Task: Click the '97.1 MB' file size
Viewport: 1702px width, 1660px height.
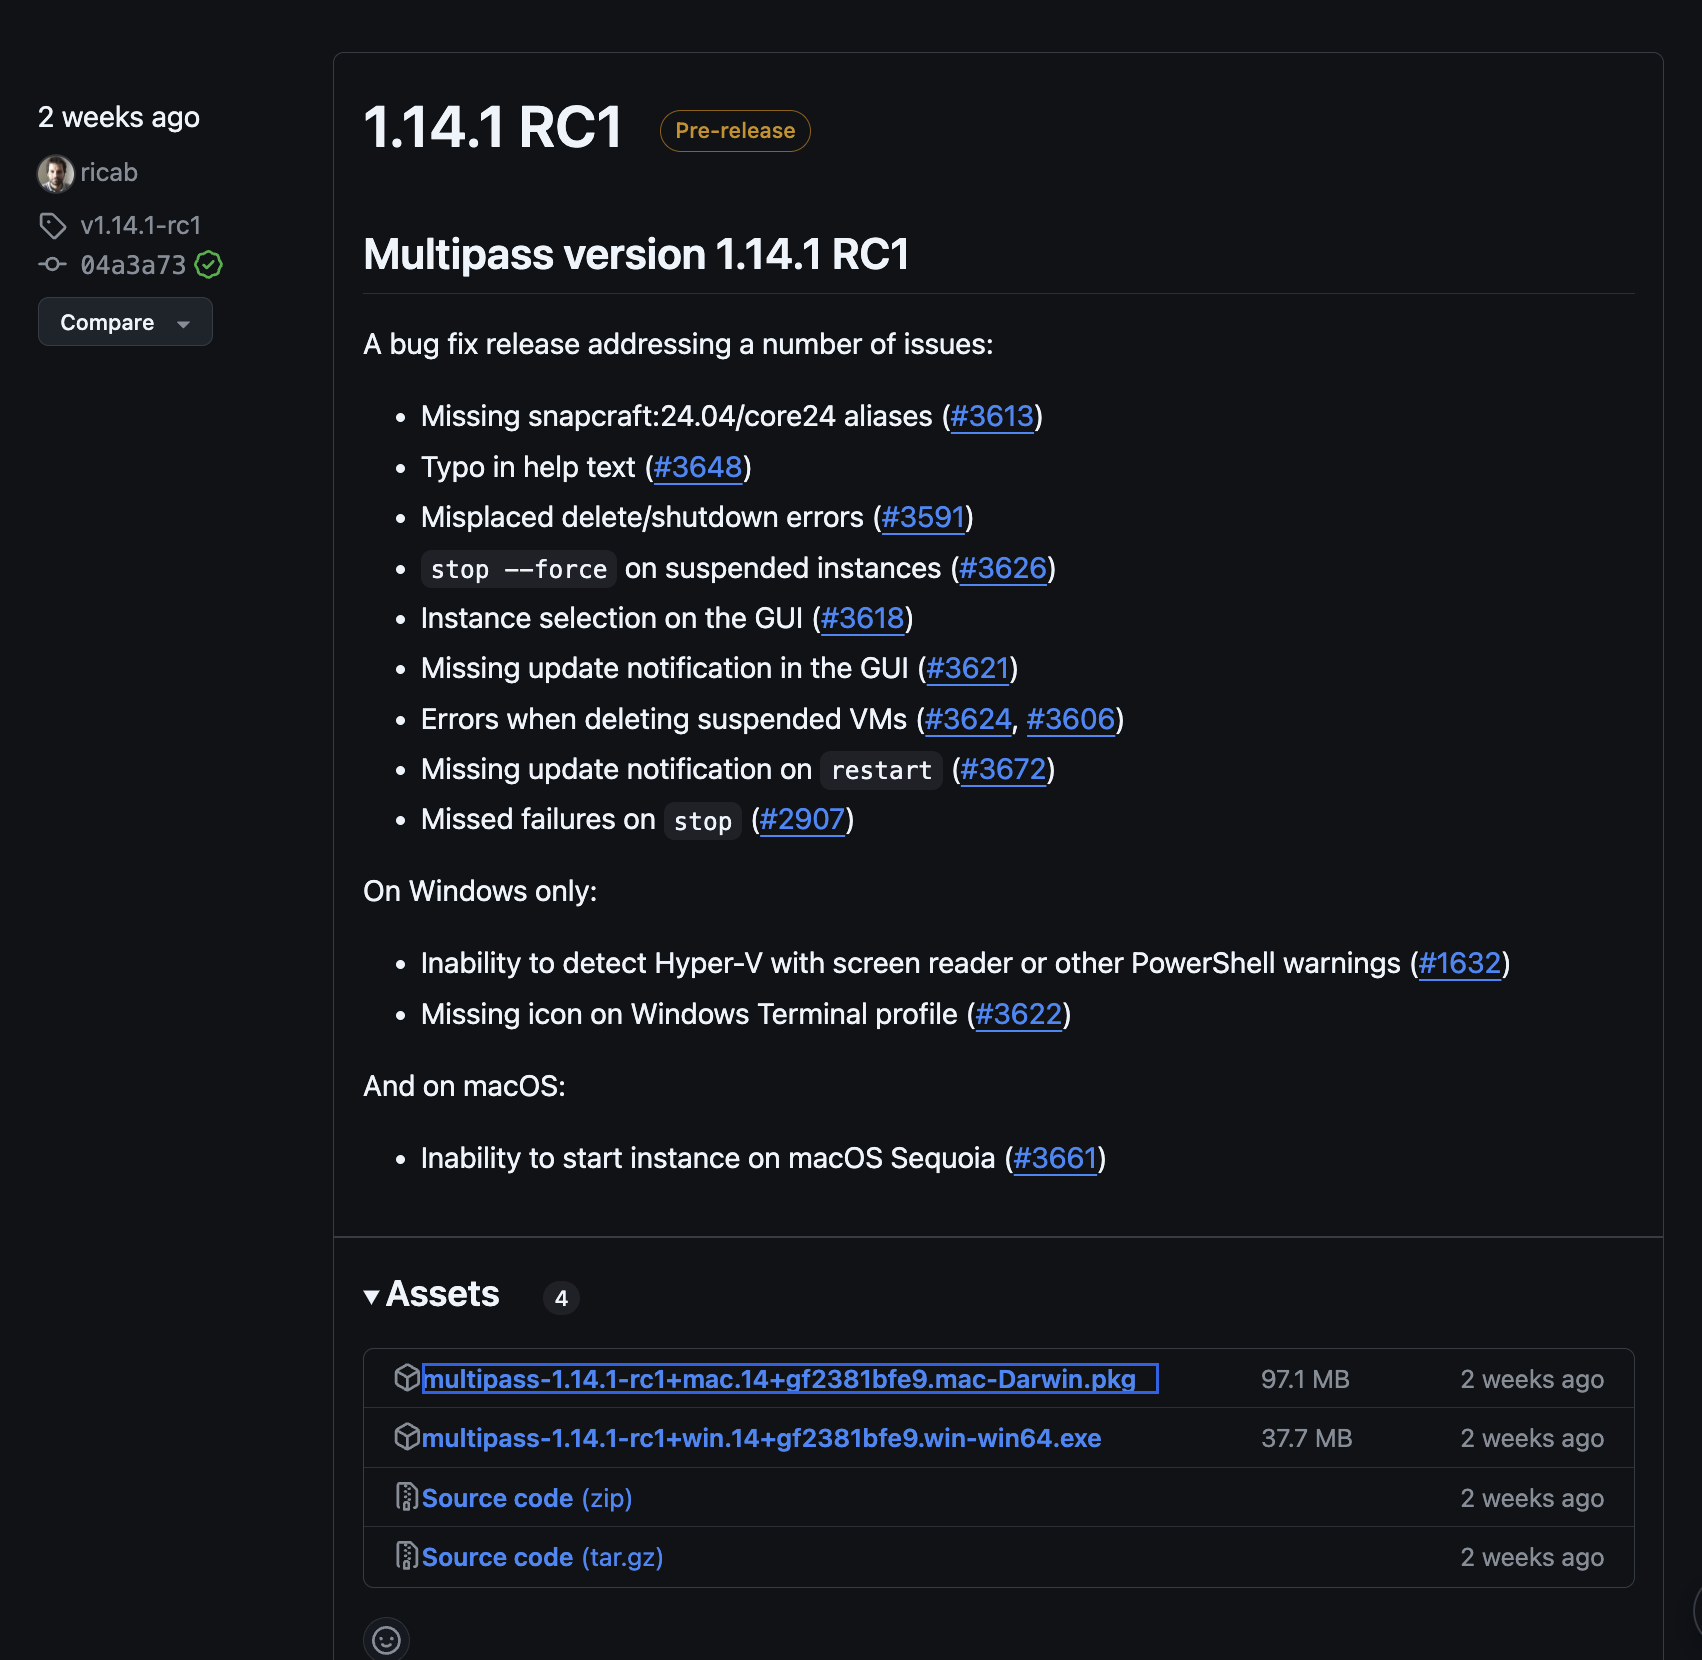Action: pos(1305,1378)
